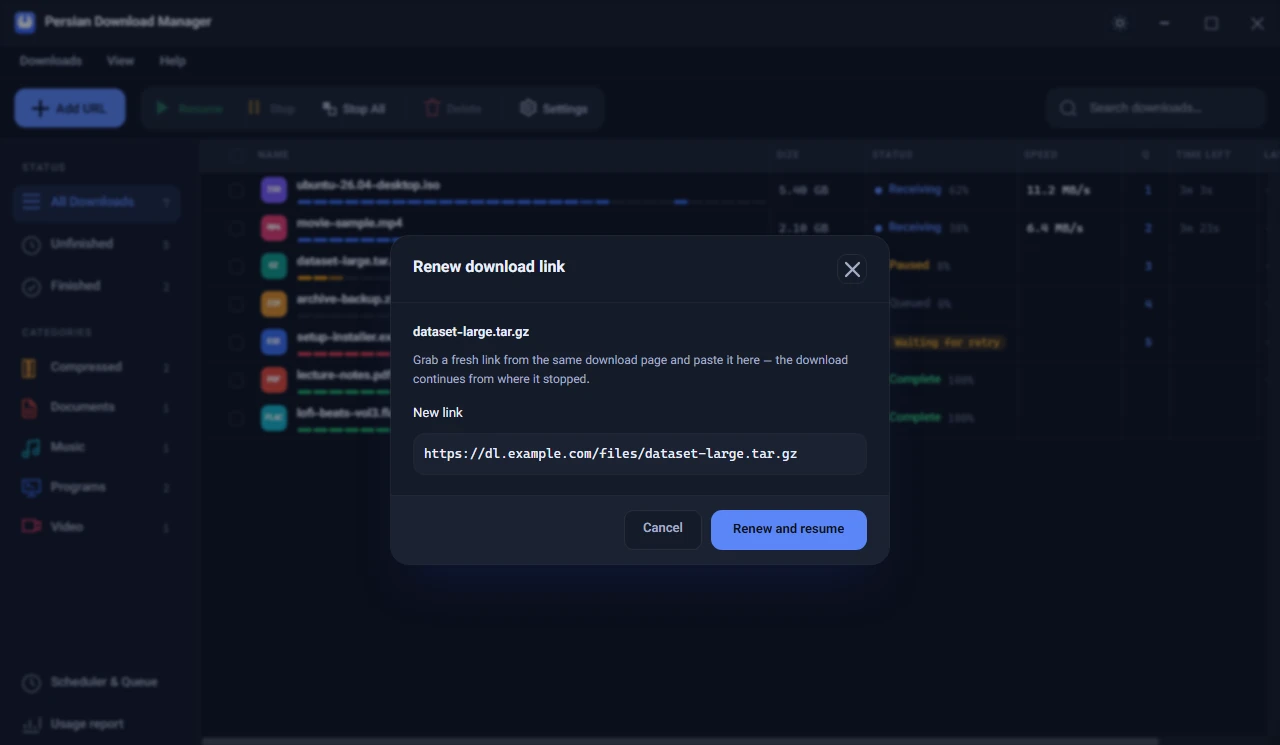This screenshot has width=1280, height=745.
Task: Click the Renew and resume button
Action: pyautogui.click(x=789, y=529)
